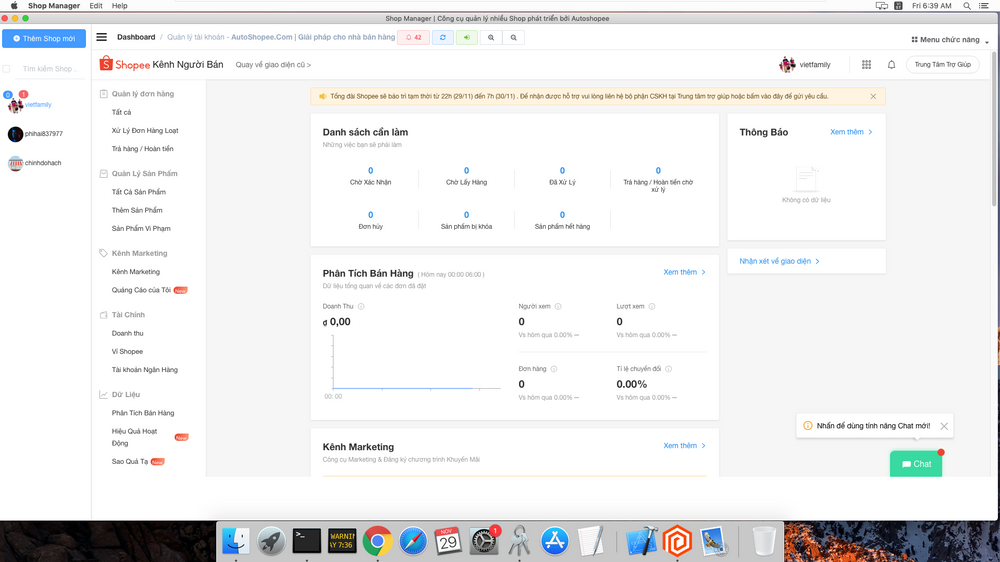Viewport: 1000px width, 562px height.
Task: Open the red bell notifications showing 42
Action: point(413,38)
